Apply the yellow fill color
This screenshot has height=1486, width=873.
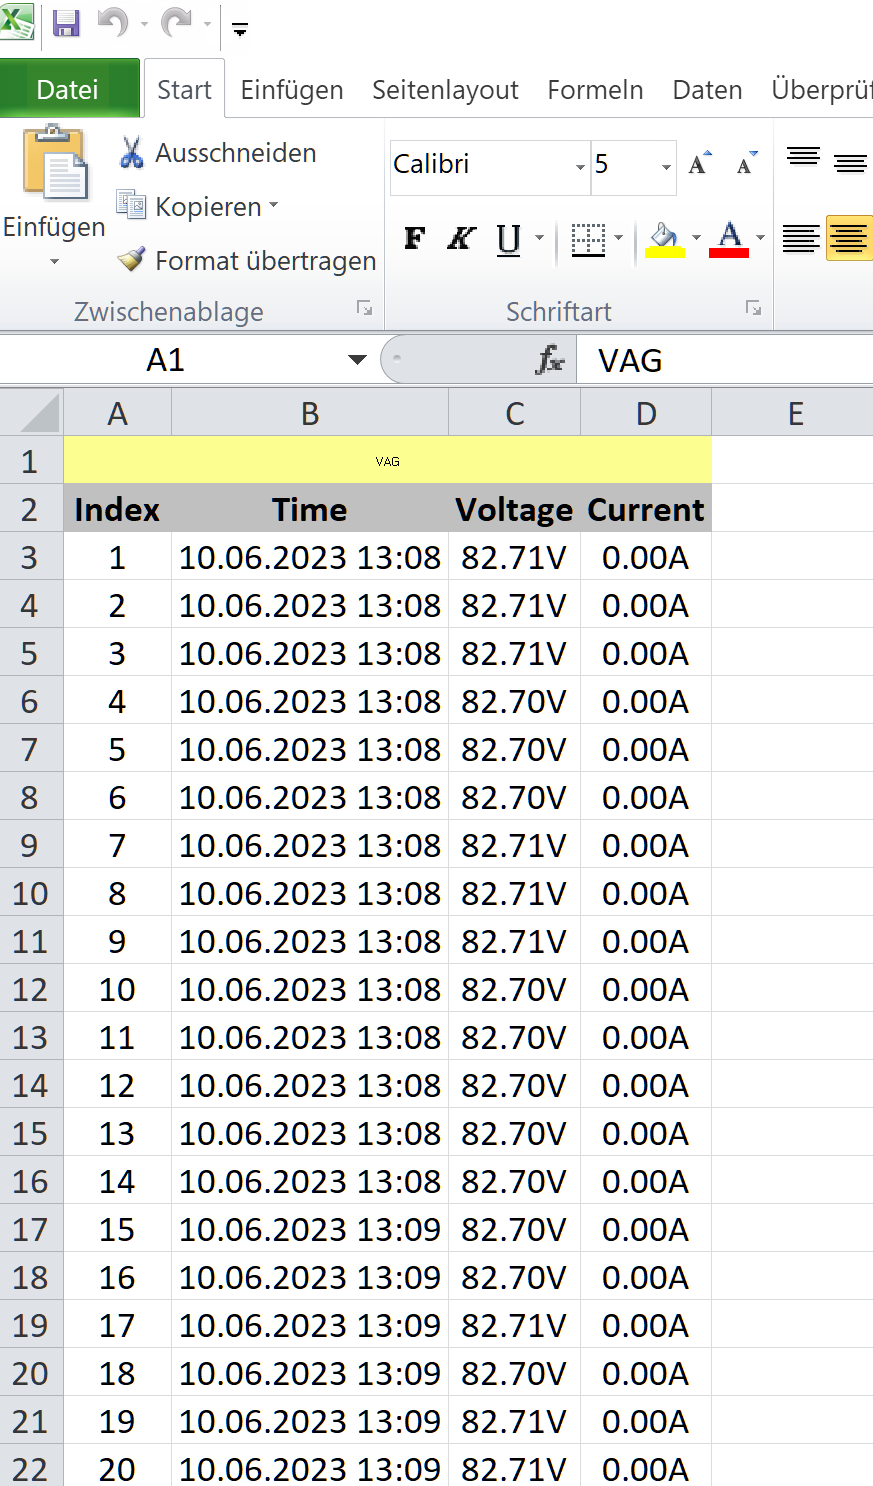[x=665, y=239]
